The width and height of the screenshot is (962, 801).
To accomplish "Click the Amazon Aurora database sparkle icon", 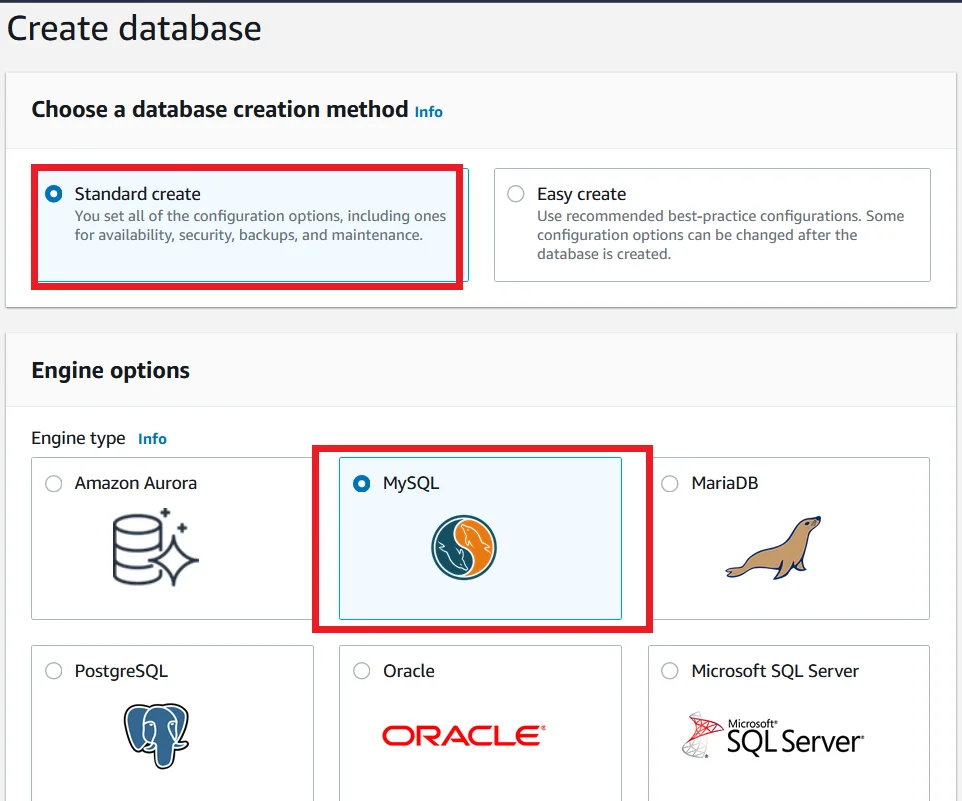I will (155, 546).
